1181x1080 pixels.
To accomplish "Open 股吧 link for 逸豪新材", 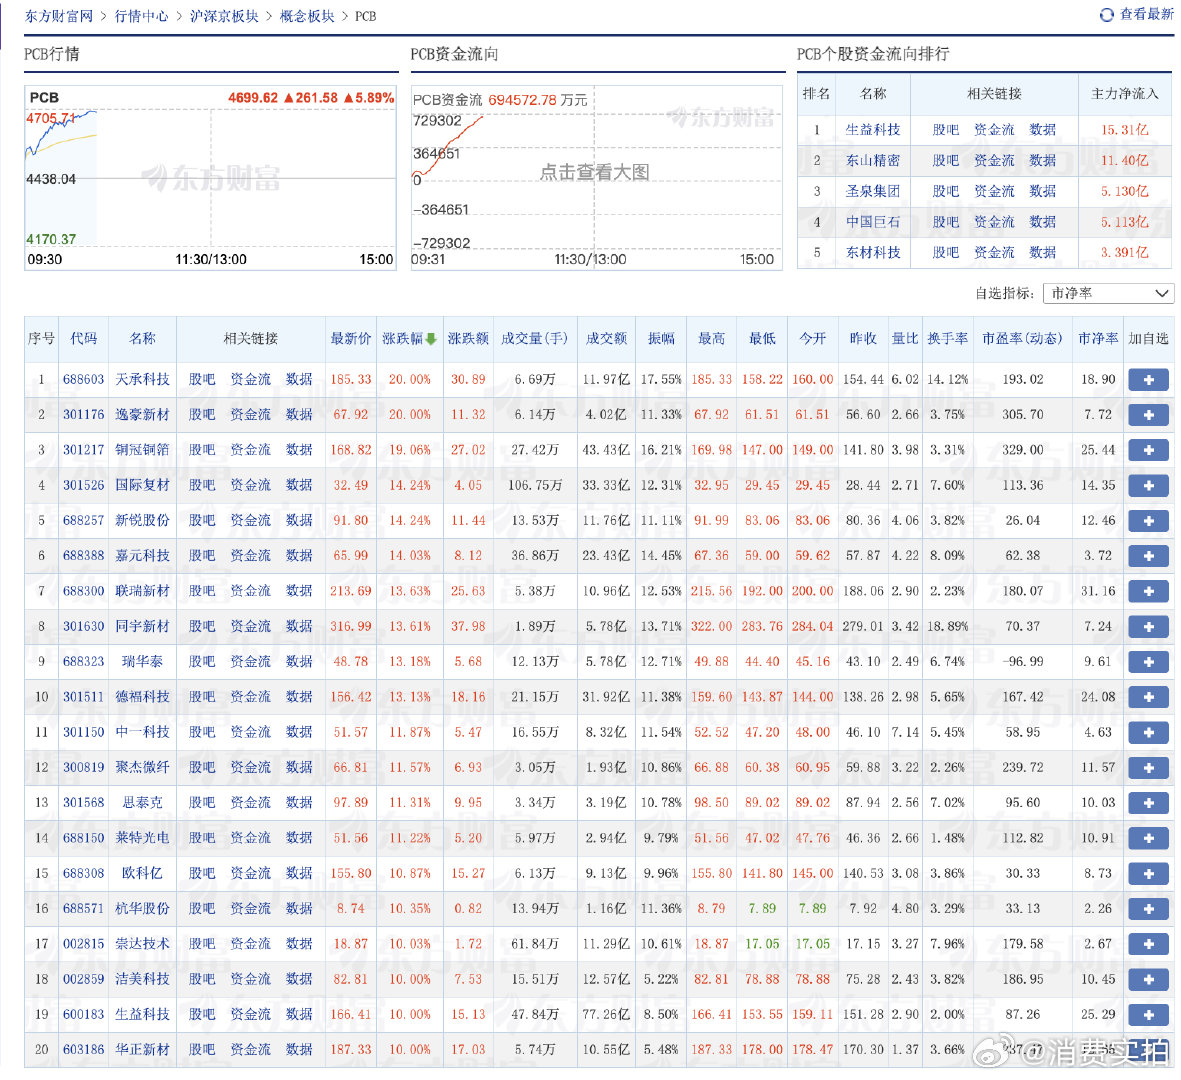I will [202, 415].
